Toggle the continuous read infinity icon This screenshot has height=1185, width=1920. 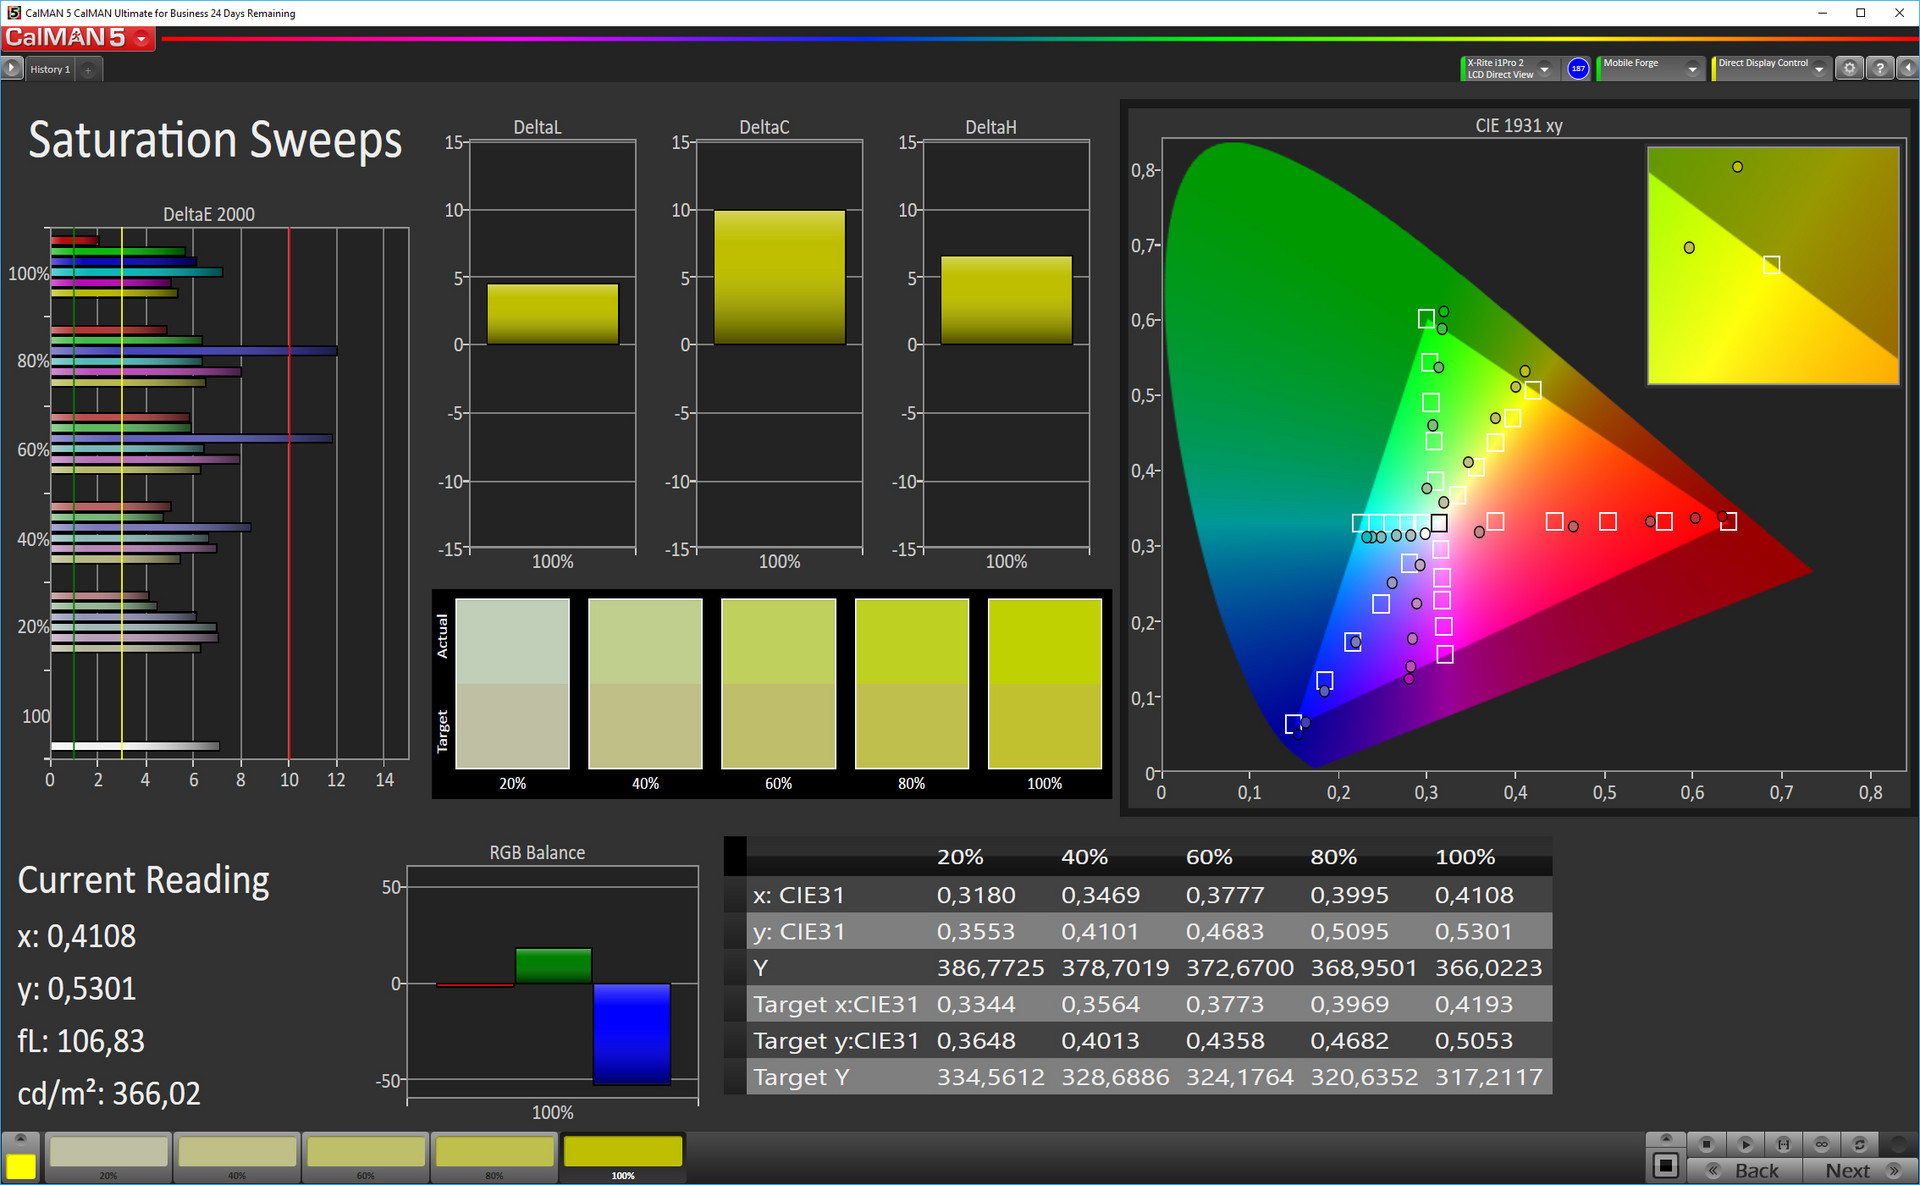1821,1144
